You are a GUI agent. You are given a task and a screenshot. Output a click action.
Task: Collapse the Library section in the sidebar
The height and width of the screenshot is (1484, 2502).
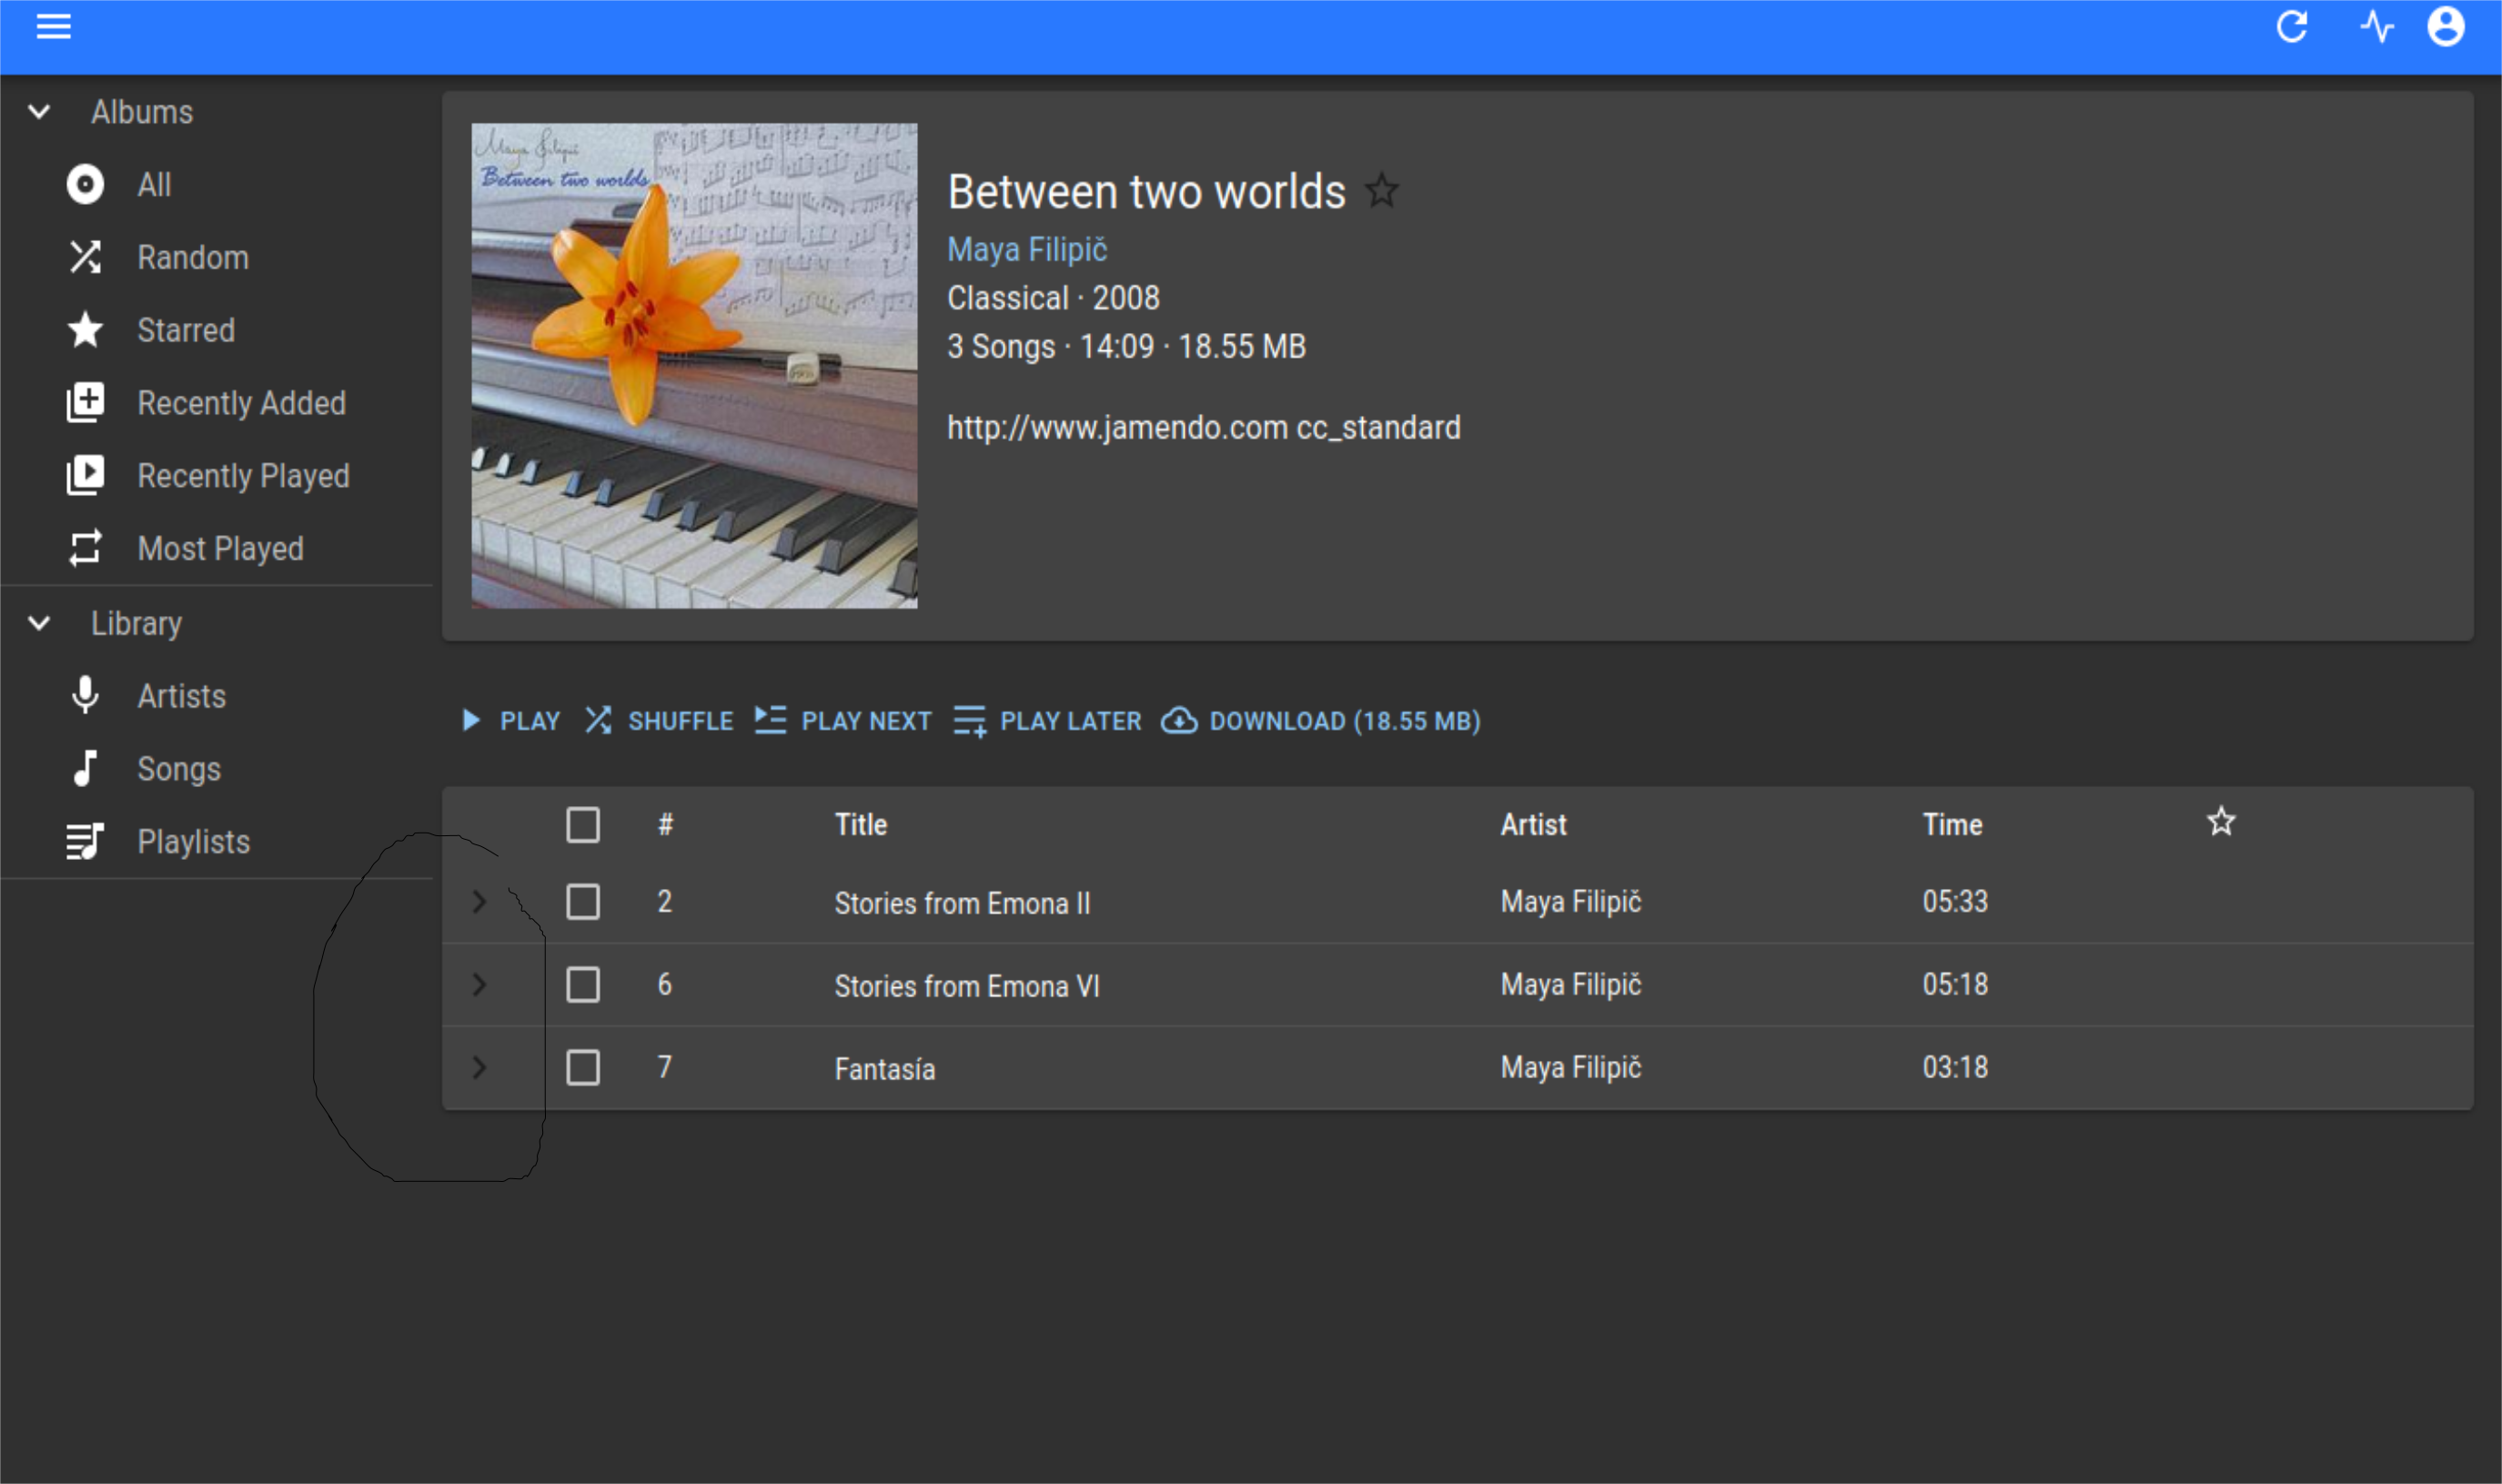pyautogui.click(x=39, y=623)
